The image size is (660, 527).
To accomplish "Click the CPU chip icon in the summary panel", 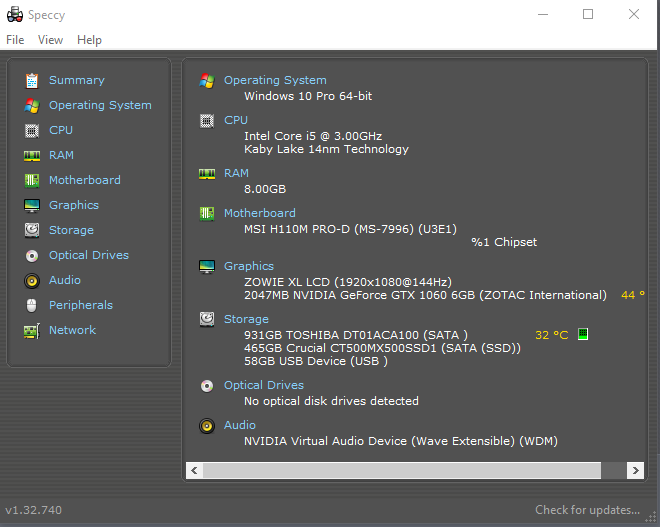I will coord(207,121).
